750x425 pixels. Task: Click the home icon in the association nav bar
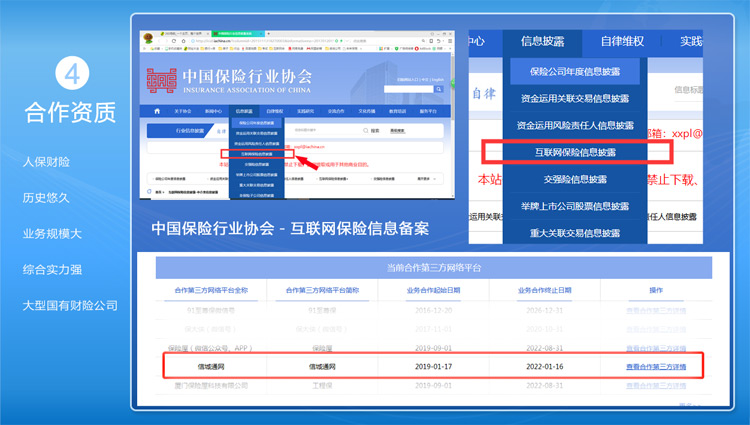pyautogui.click(x=157, y=111)
